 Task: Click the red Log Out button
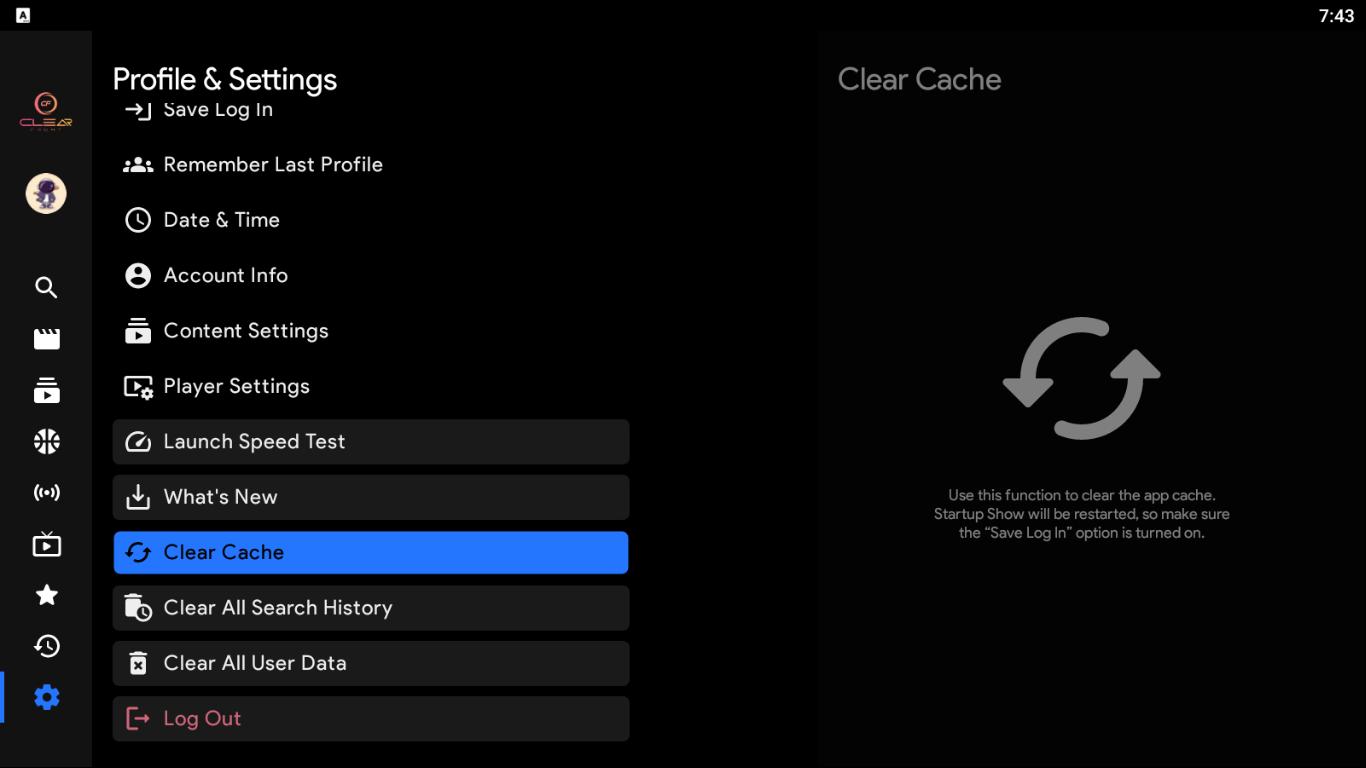[x=371, y=719]
